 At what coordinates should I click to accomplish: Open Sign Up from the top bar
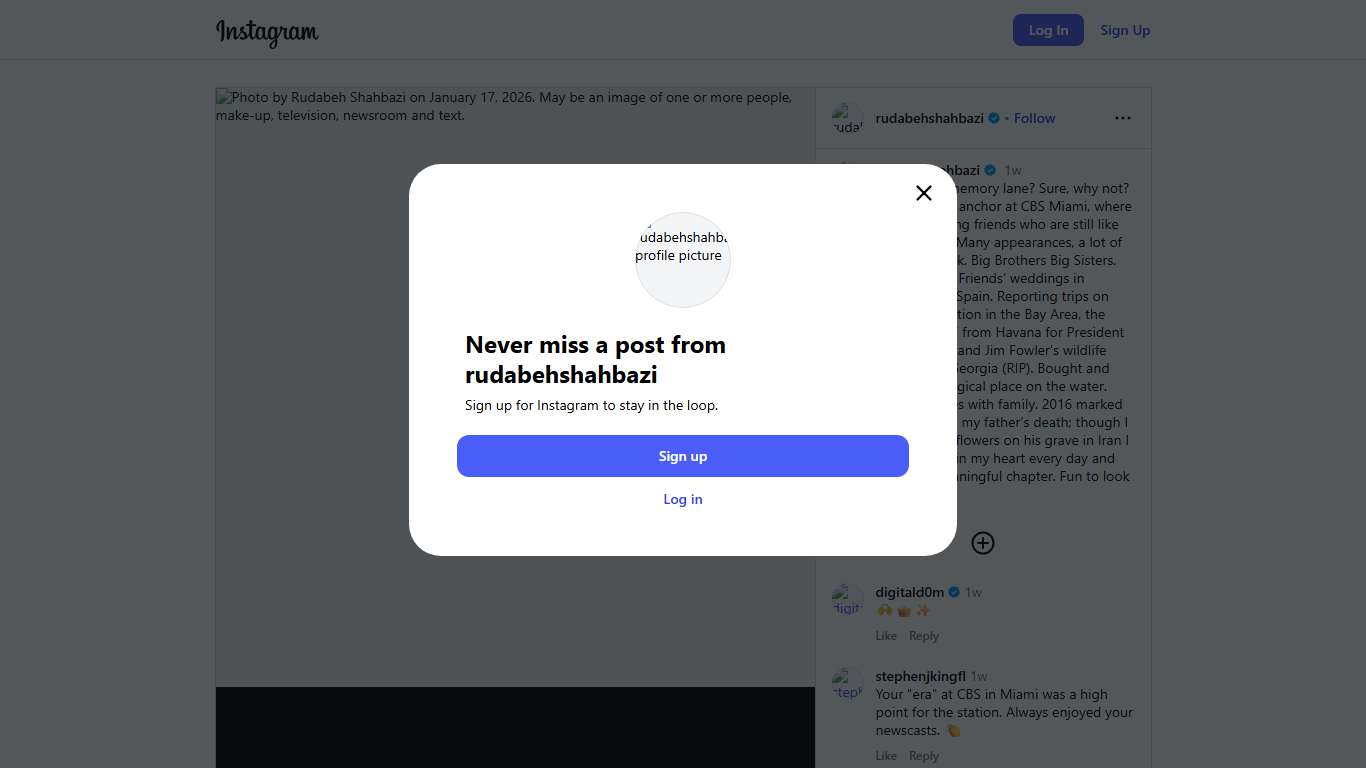point(1125,30)
